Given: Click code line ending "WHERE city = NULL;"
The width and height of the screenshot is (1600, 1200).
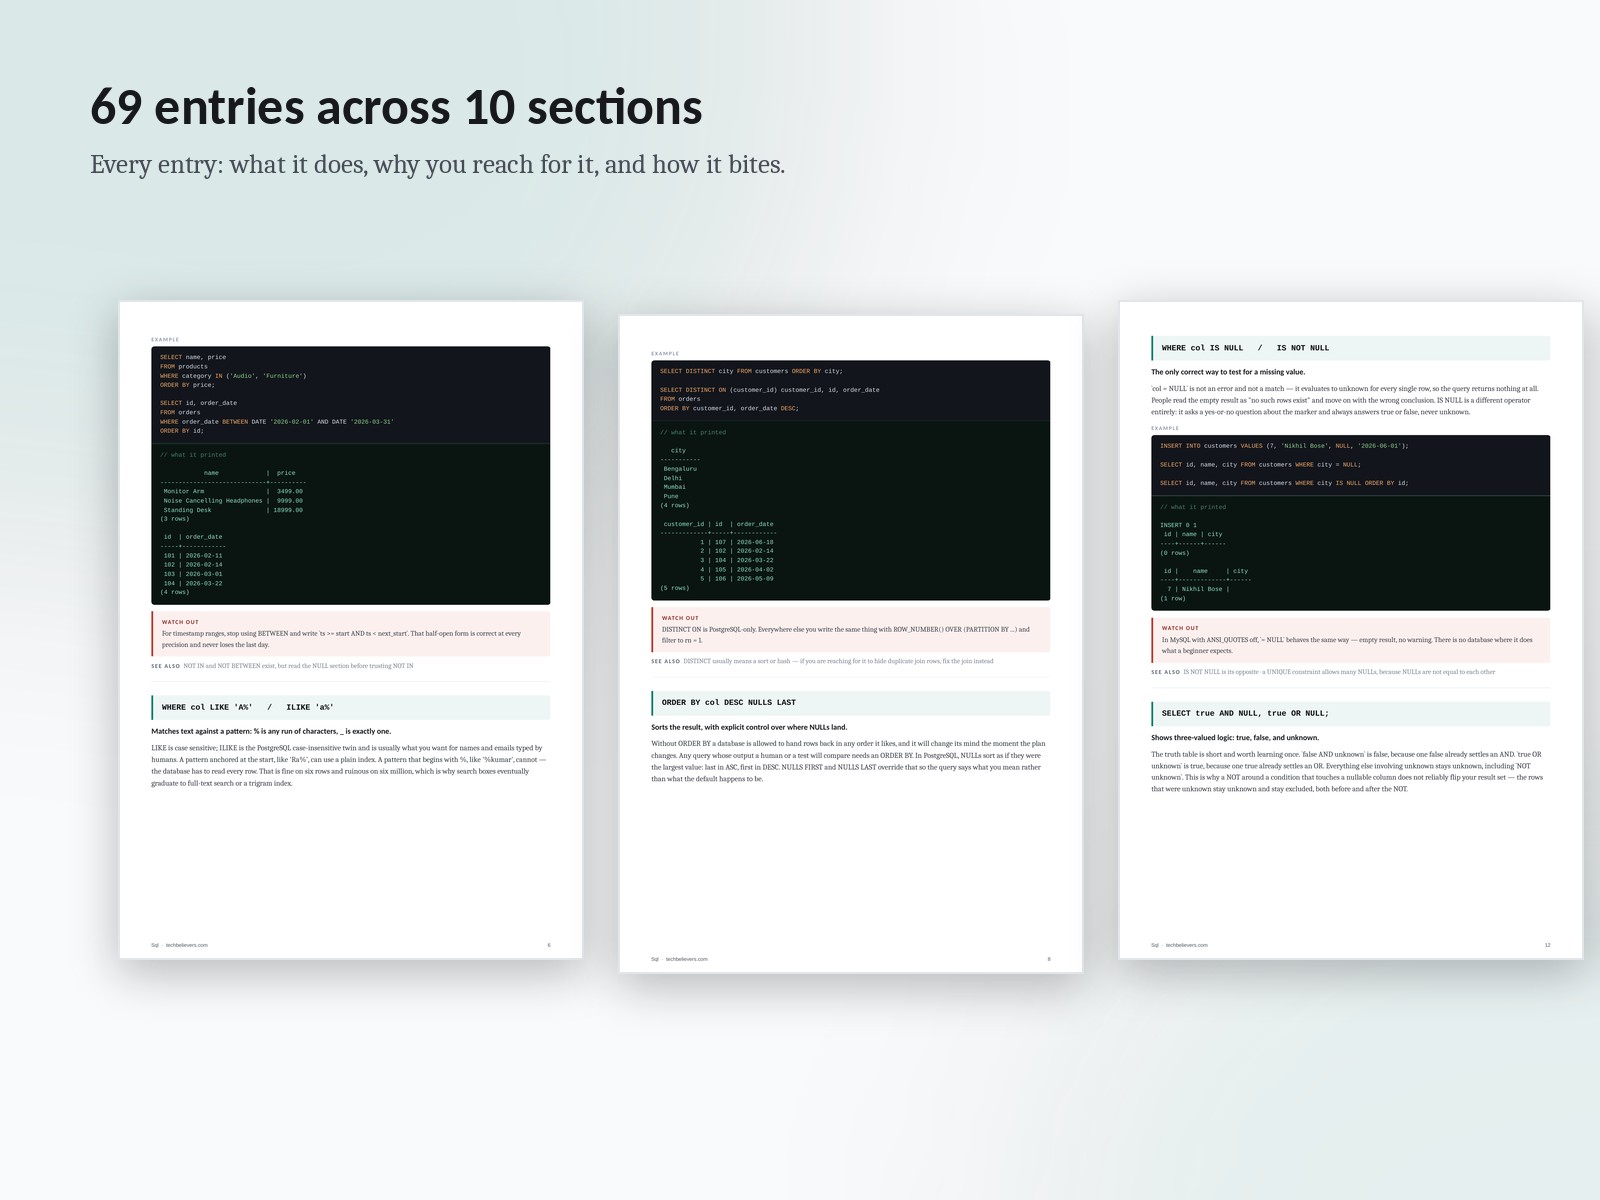Looking at the screenshot, I should click(x=1260, y=465).
